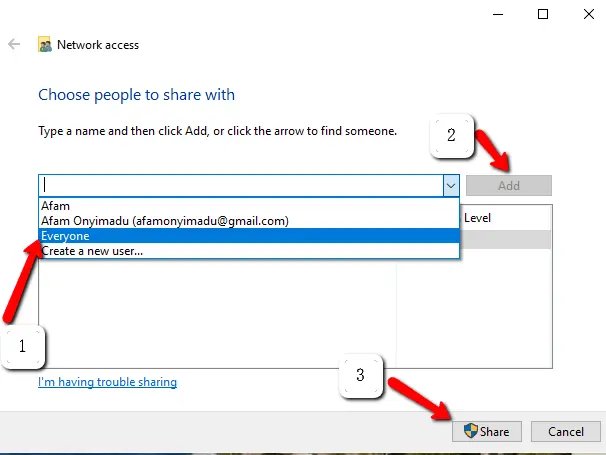Click the annotation box numbered 3
Screen dimensions: 606x455
pyautogui.click(x=361, y=375)
